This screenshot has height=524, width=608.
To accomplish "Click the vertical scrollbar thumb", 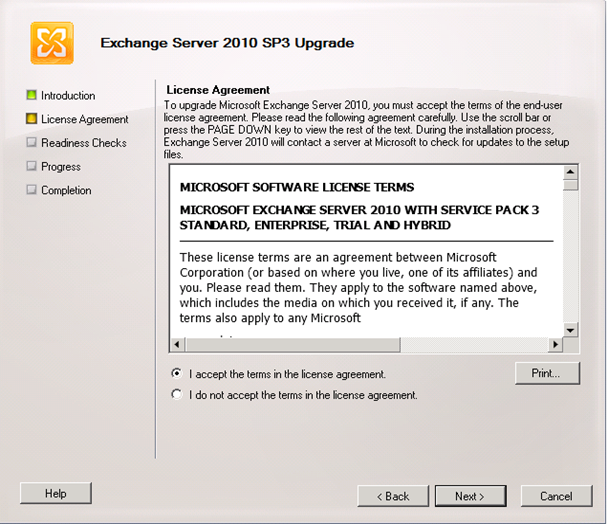I will click(x=570, y=185).
